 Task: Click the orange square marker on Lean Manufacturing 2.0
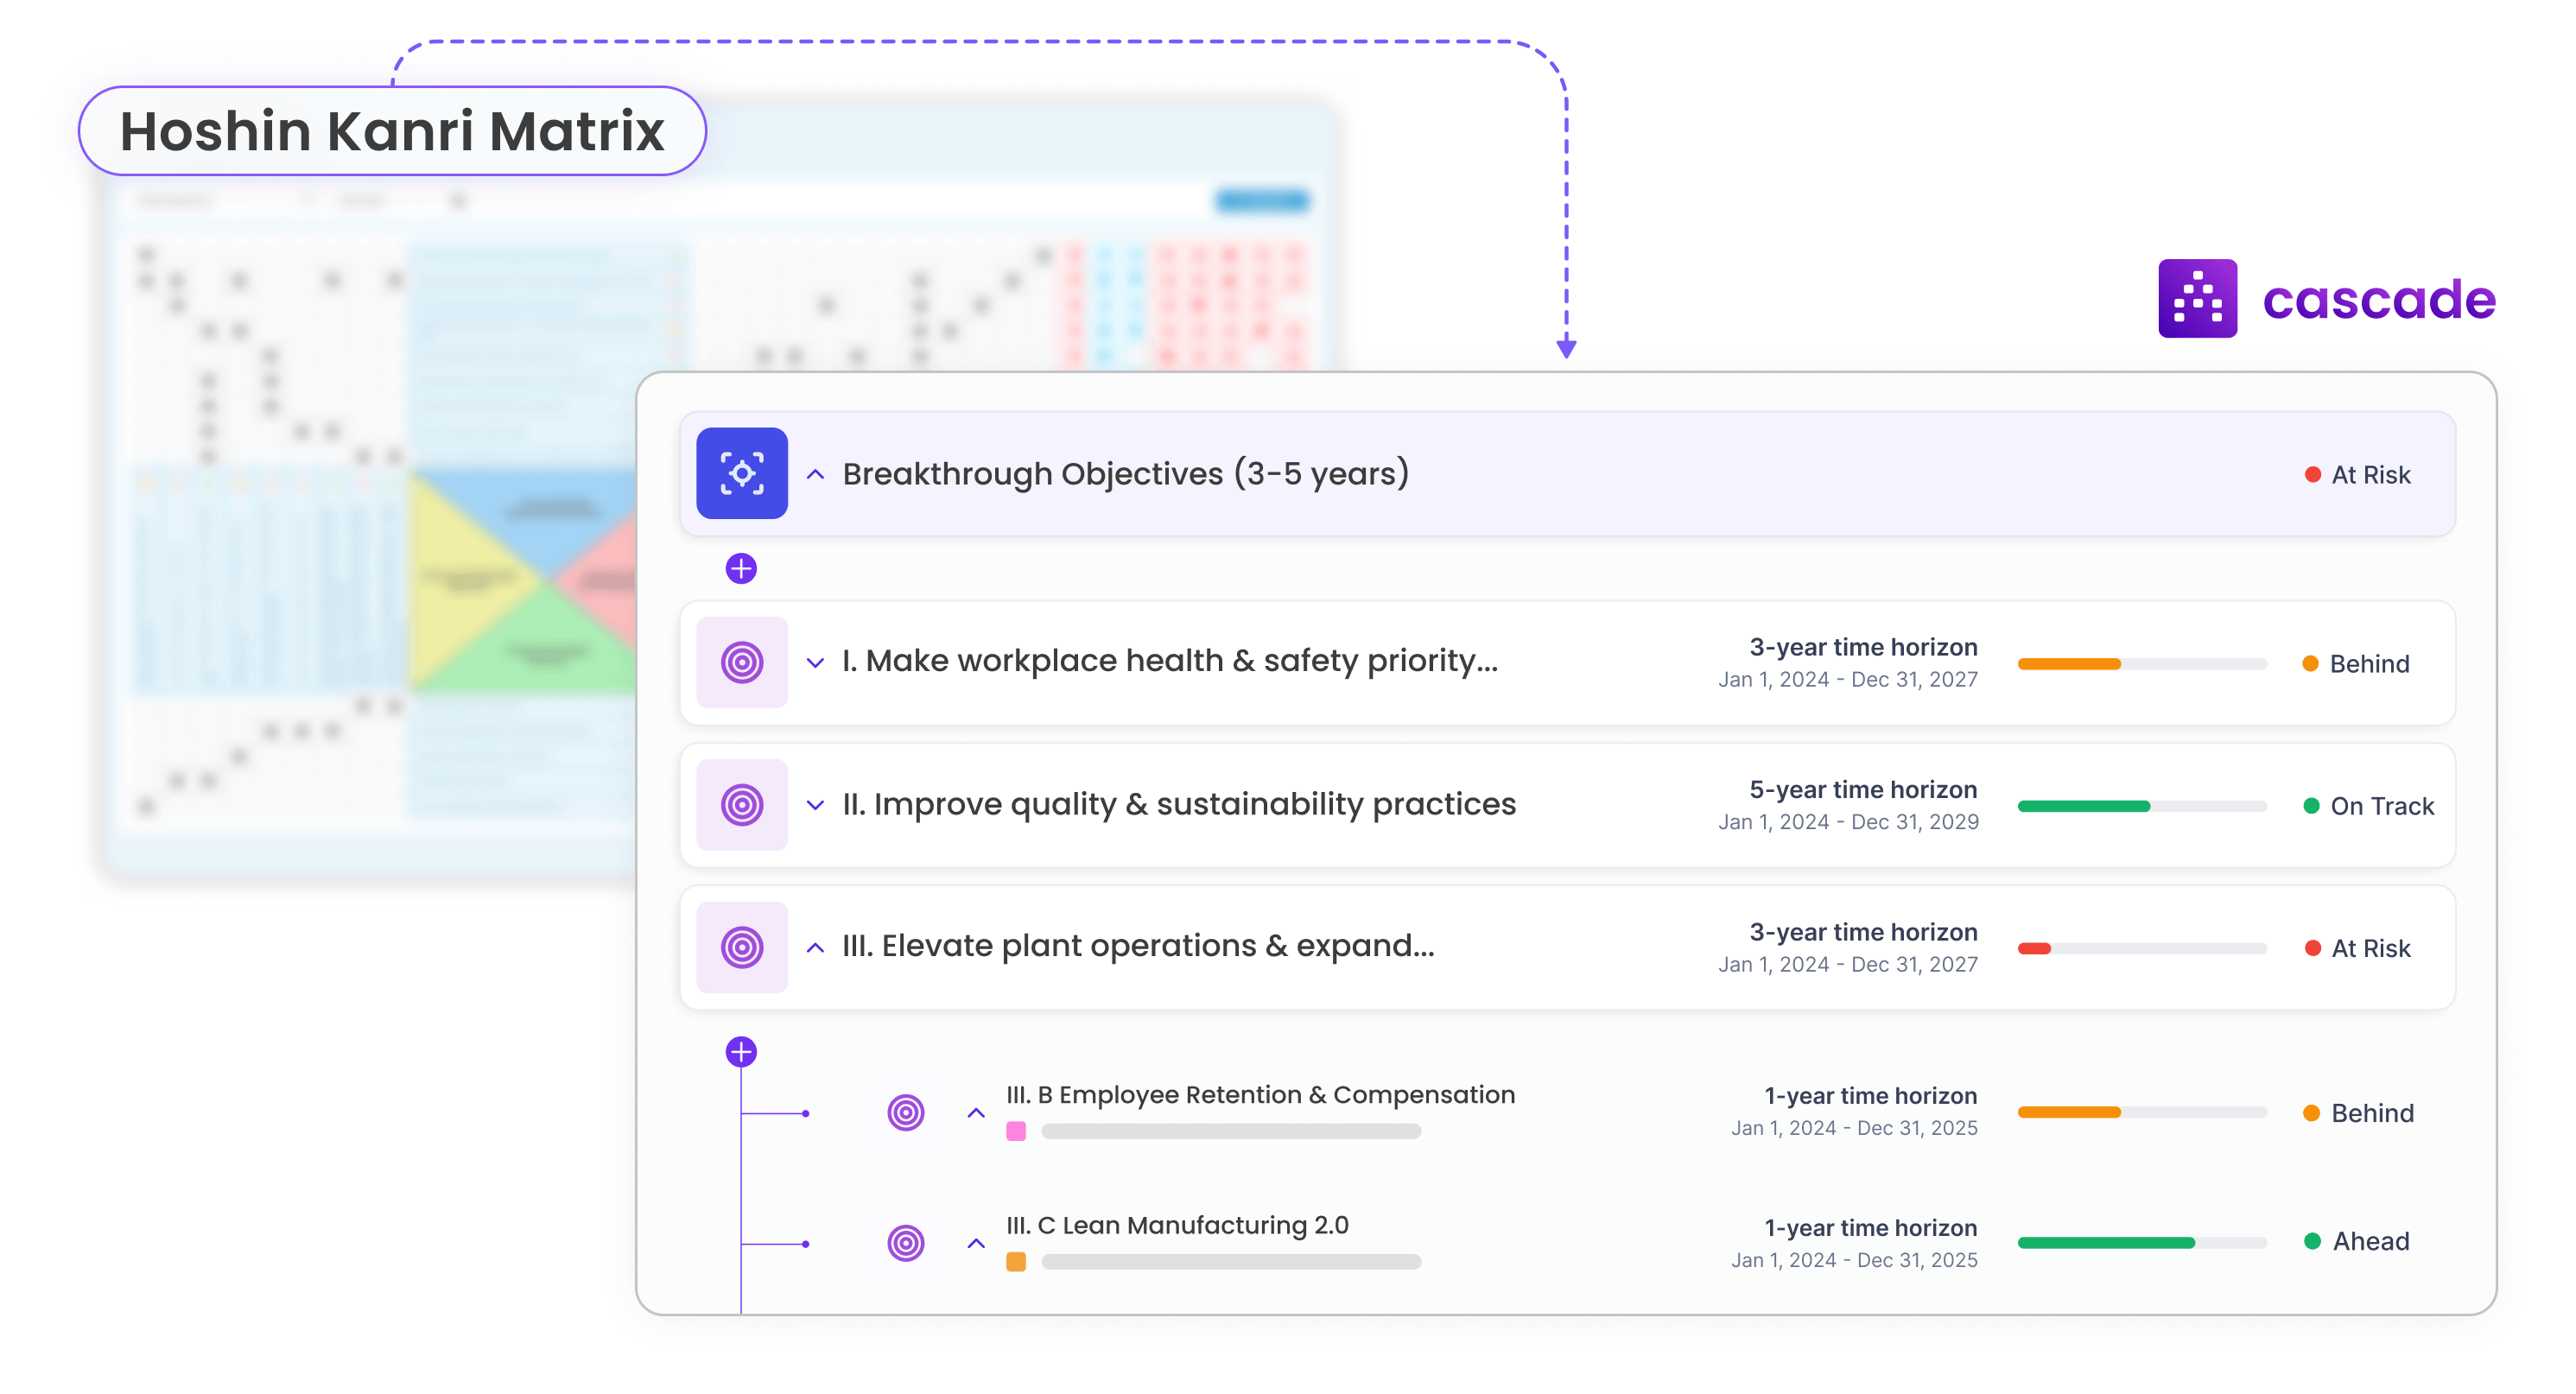(x=1016, y=1261)
